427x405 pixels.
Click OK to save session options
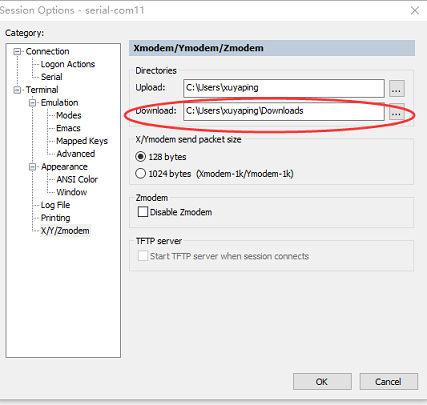(x=322, y=381)
